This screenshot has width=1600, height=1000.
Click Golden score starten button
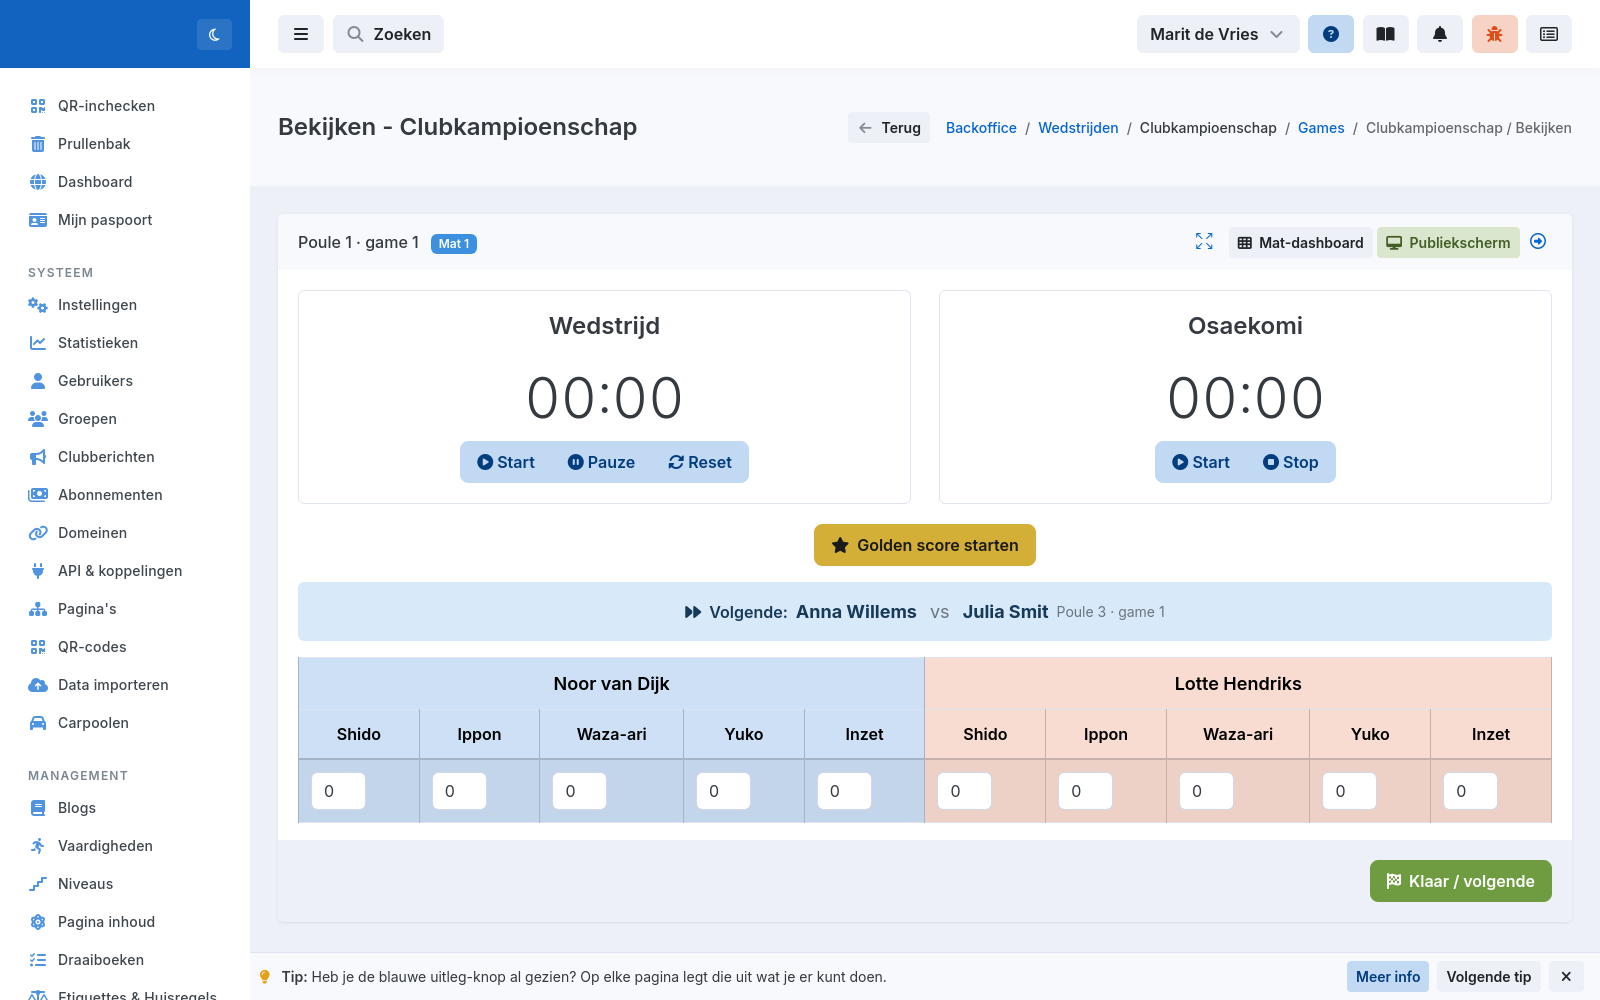tap(925, 545)
